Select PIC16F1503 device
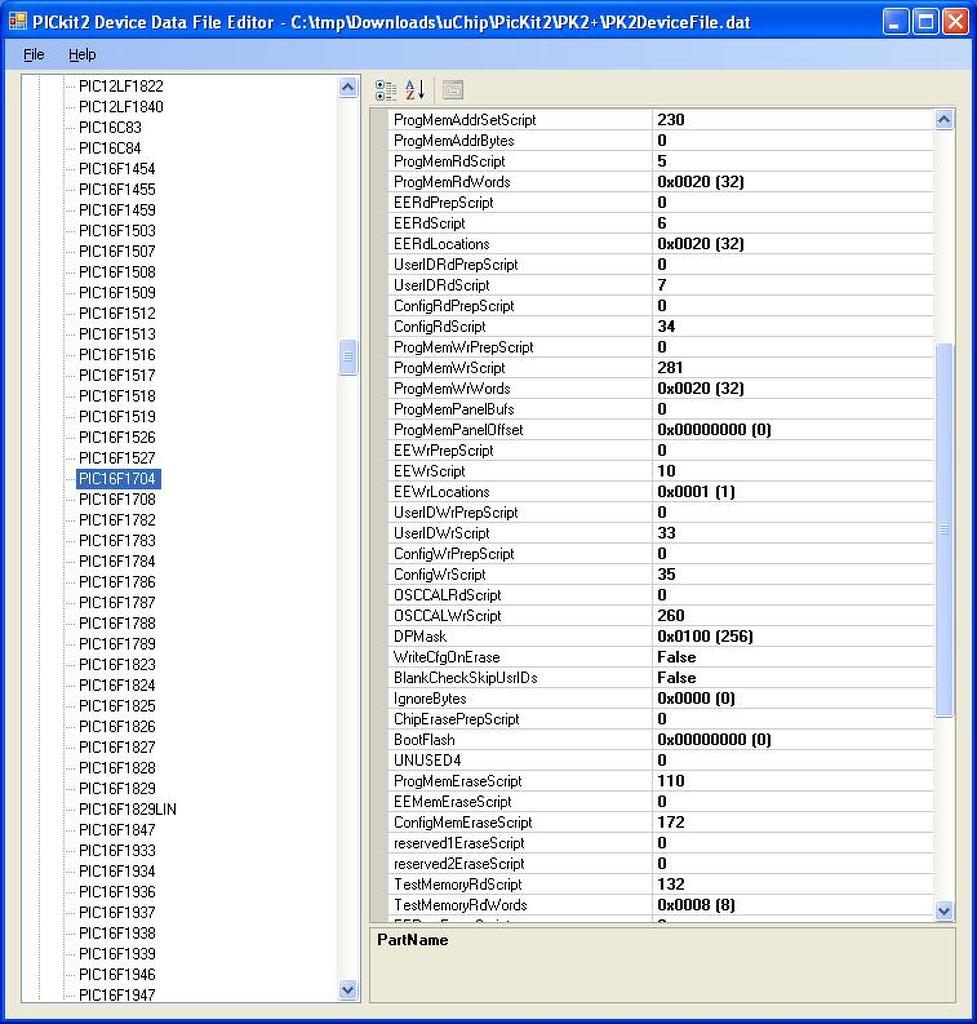 [x=117, y=231]
